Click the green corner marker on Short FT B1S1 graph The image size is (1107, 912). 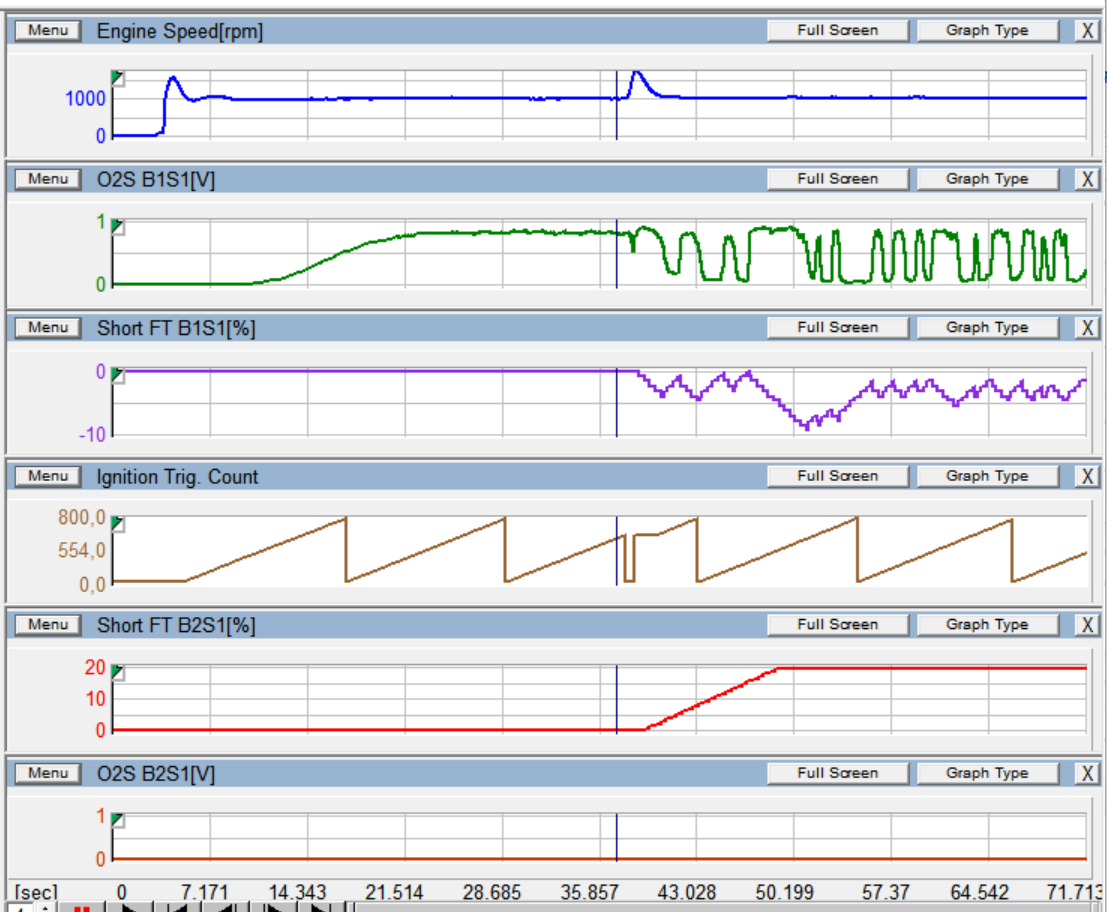coord(118,376)
